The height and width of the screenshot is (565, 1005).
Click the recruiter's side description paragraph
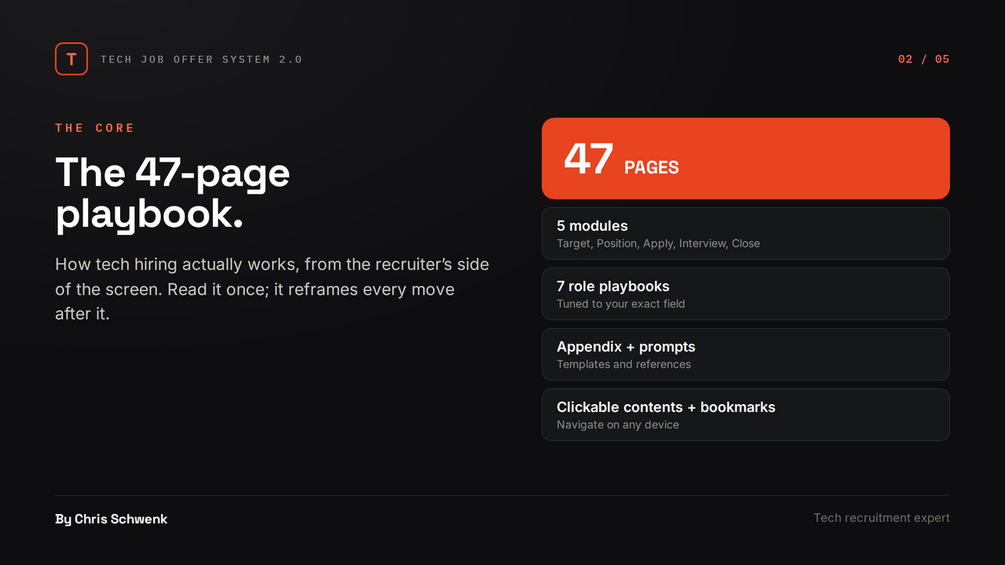click(272, 289)
